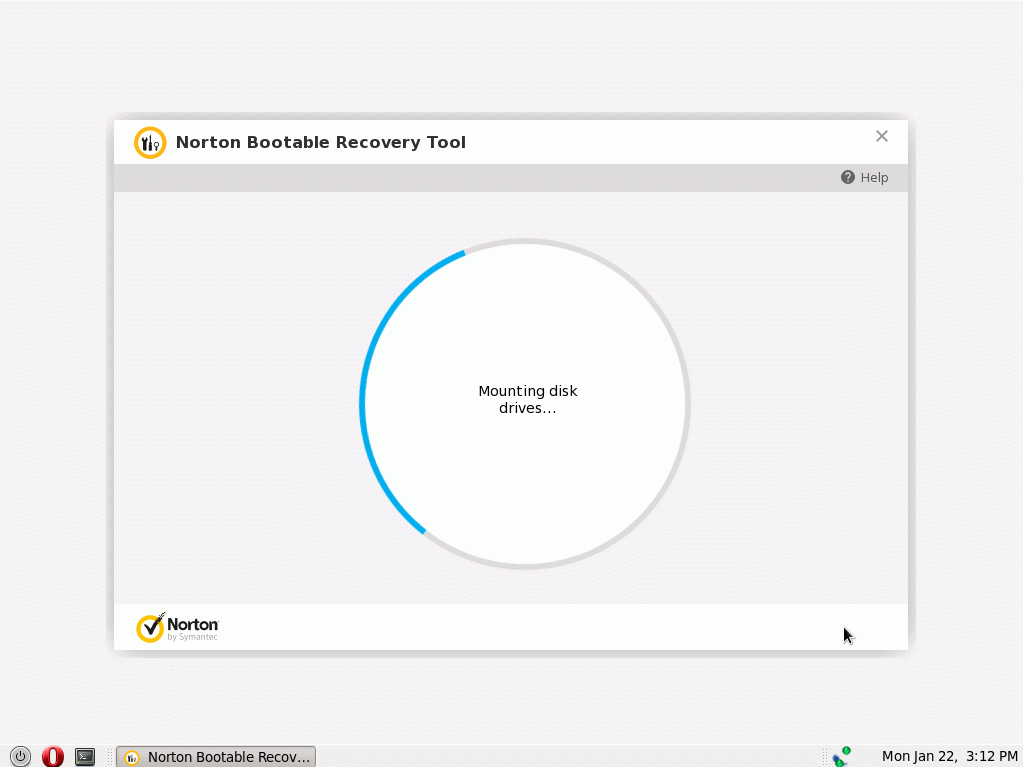The height and width of the screenshot is (767, 1023).
Task: Open the terminal from the taskbar
Action: point(85,757)
